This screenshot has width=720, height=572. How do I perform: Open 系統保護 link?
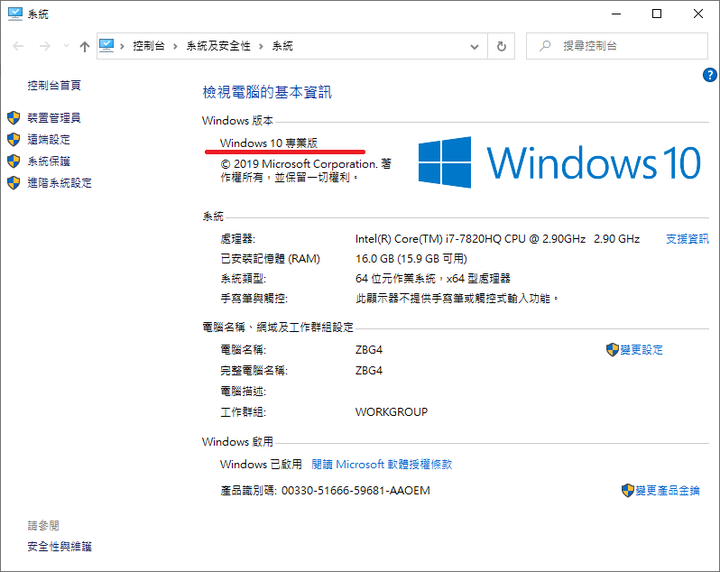click(49, 161)
